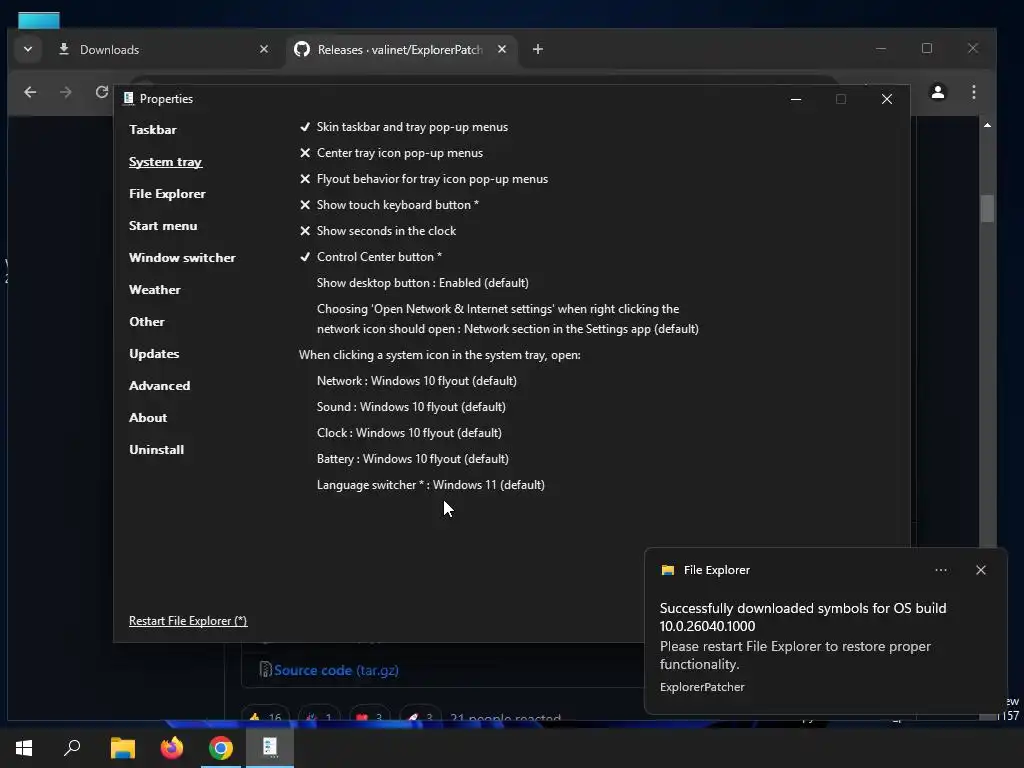Close the Releases browser tab
This screenshot has height=768, width=1024.
point(502,49)
